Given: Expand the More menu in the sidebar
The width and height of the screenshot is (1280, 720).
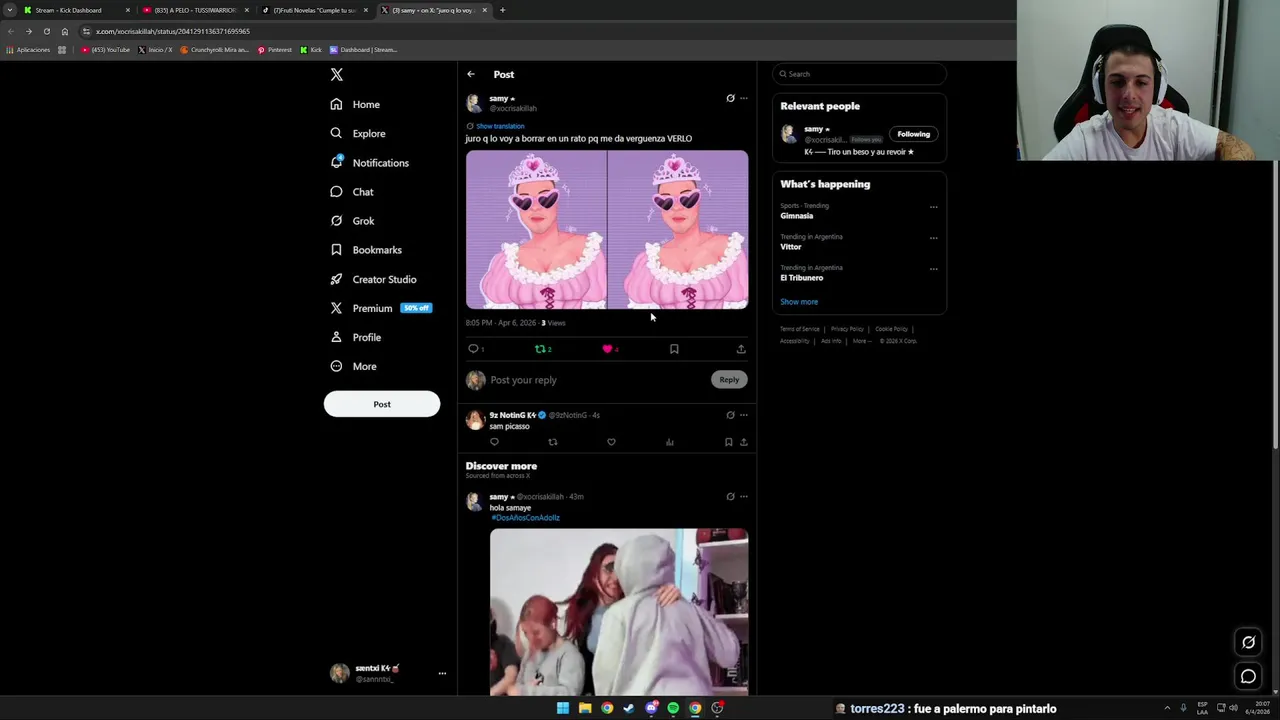Looking at the screenshot, I should 354,366.
